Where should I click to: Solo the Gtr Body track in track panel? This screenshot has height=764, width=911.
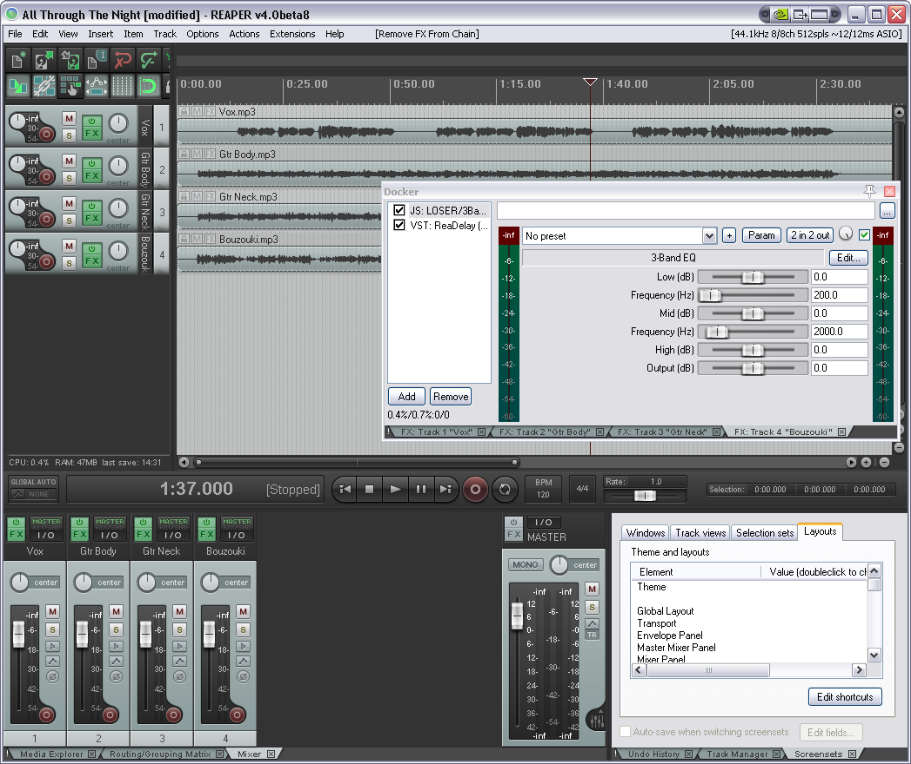click(69, 178)
